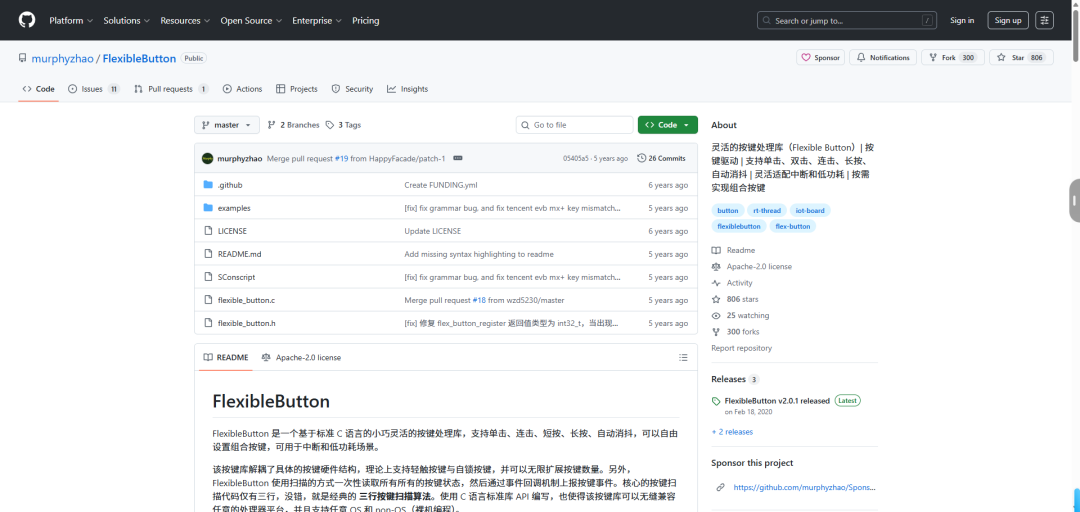Screen dimensions: 1080x512
Task: Expand the Resources menu
Action: [x=185, y=21]
